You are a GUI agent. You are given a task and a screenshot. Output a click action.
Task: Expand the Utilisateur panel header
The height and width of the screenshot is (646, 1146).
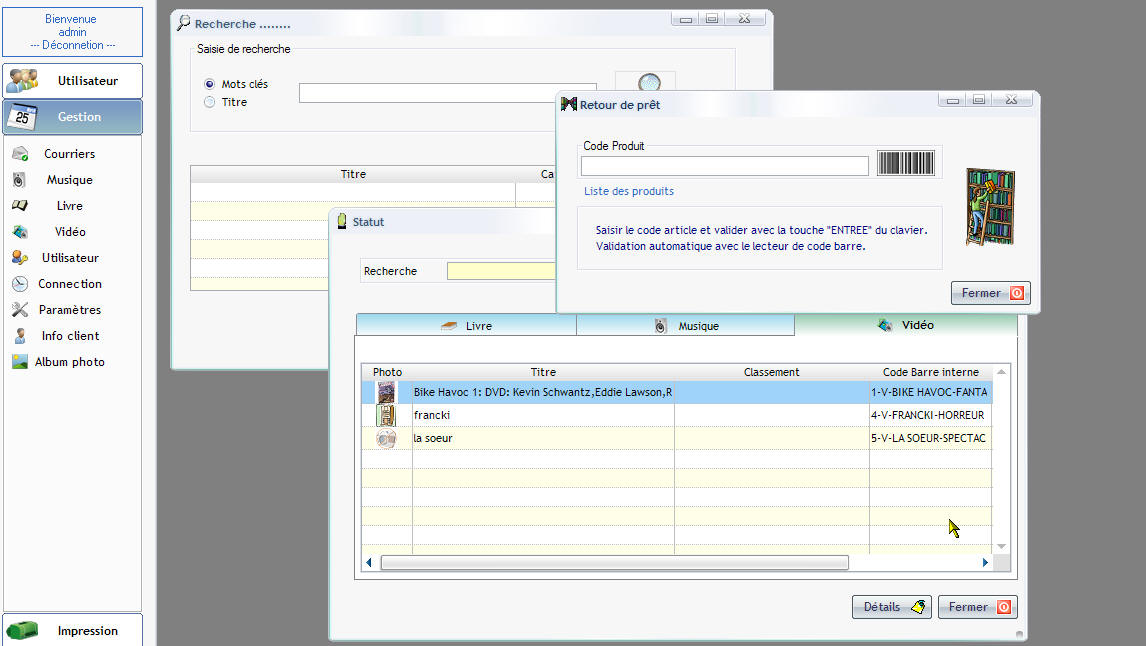[73, 81]
